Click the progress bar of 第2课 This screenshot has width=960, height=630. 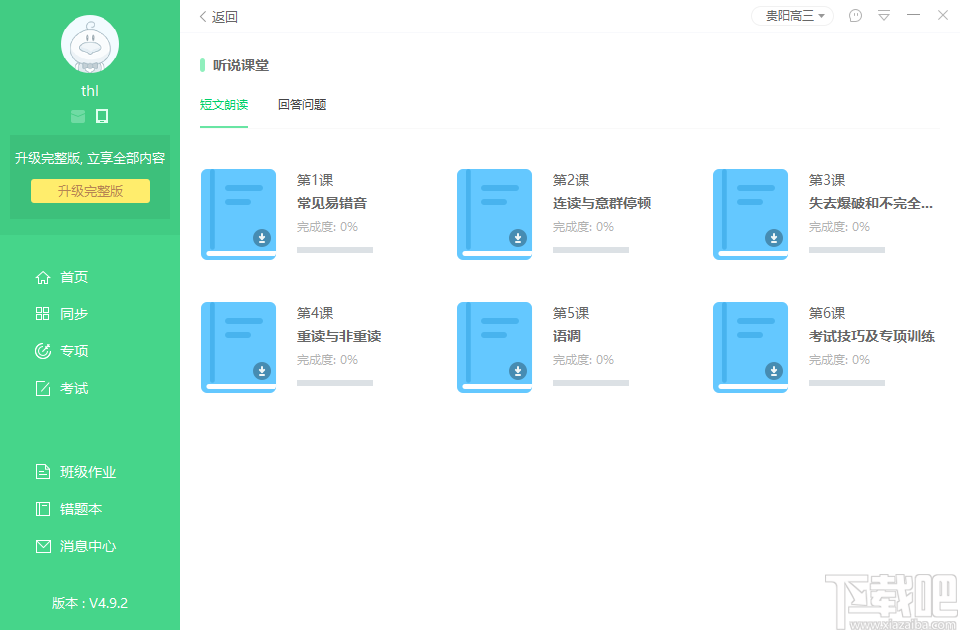coord(590,250)
